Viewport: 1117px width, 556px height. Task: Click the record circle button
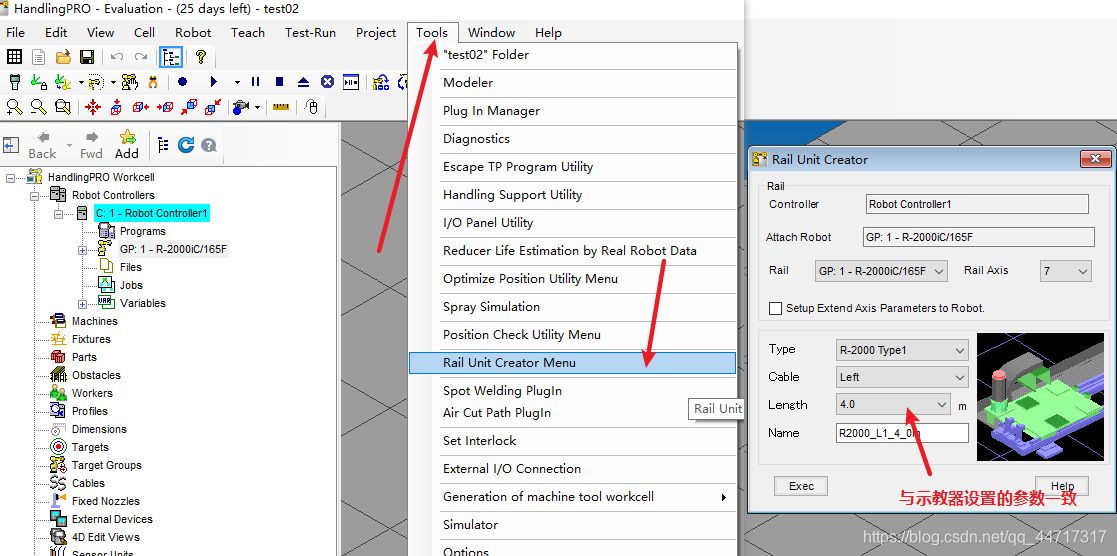[x=182, y=82]
